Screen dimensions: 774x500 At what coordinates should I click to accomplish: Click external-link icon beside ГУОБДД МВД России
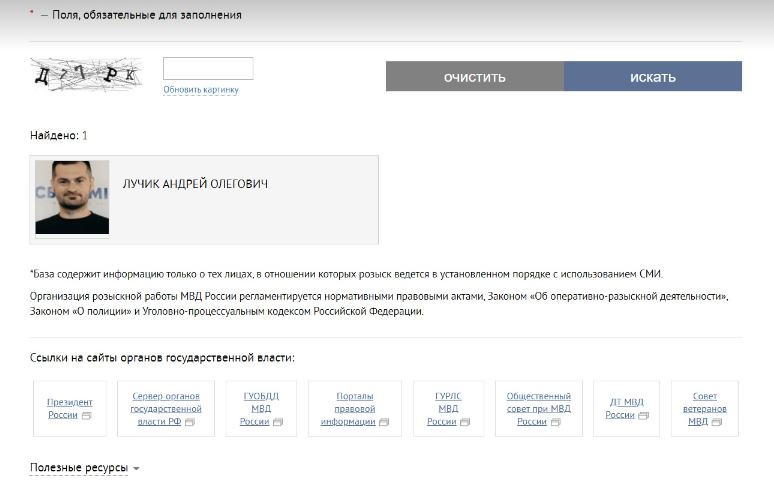pyautogui.click(x=278, y=422)
